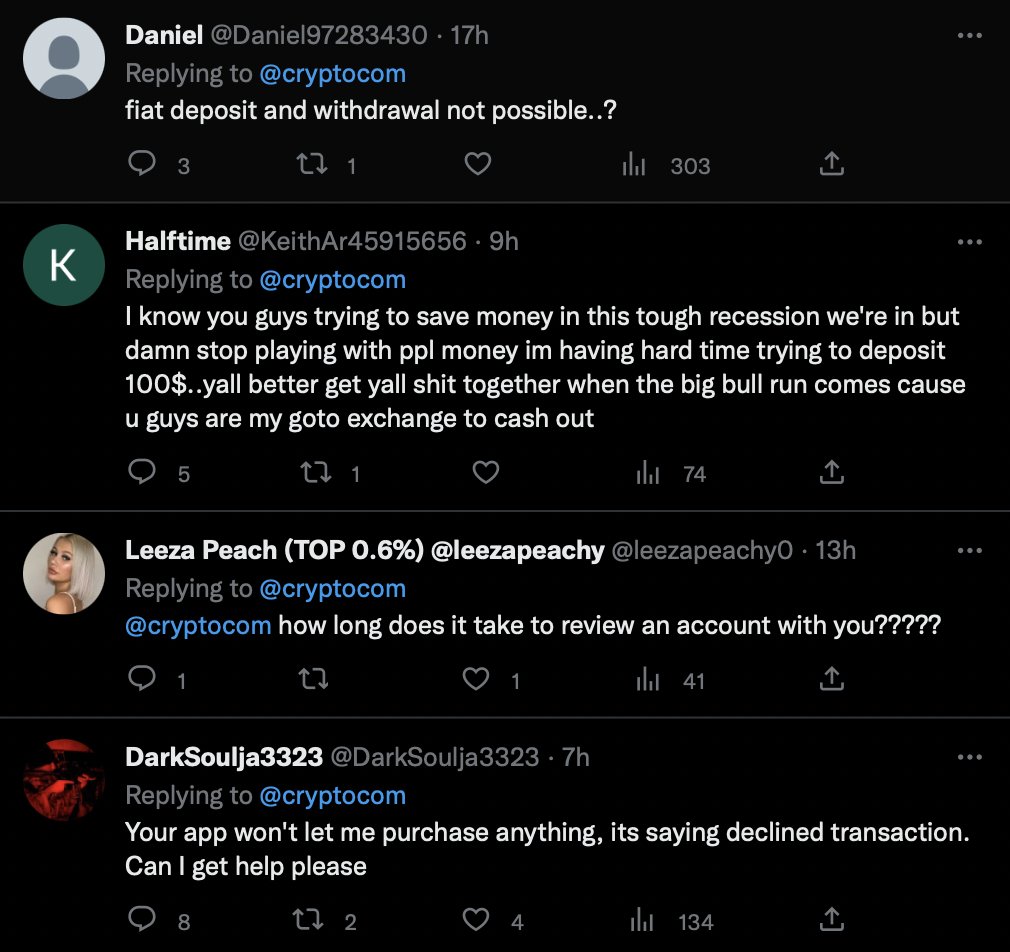Retweet Leeza Peach's account review tweet

click(x=313, y=680)
